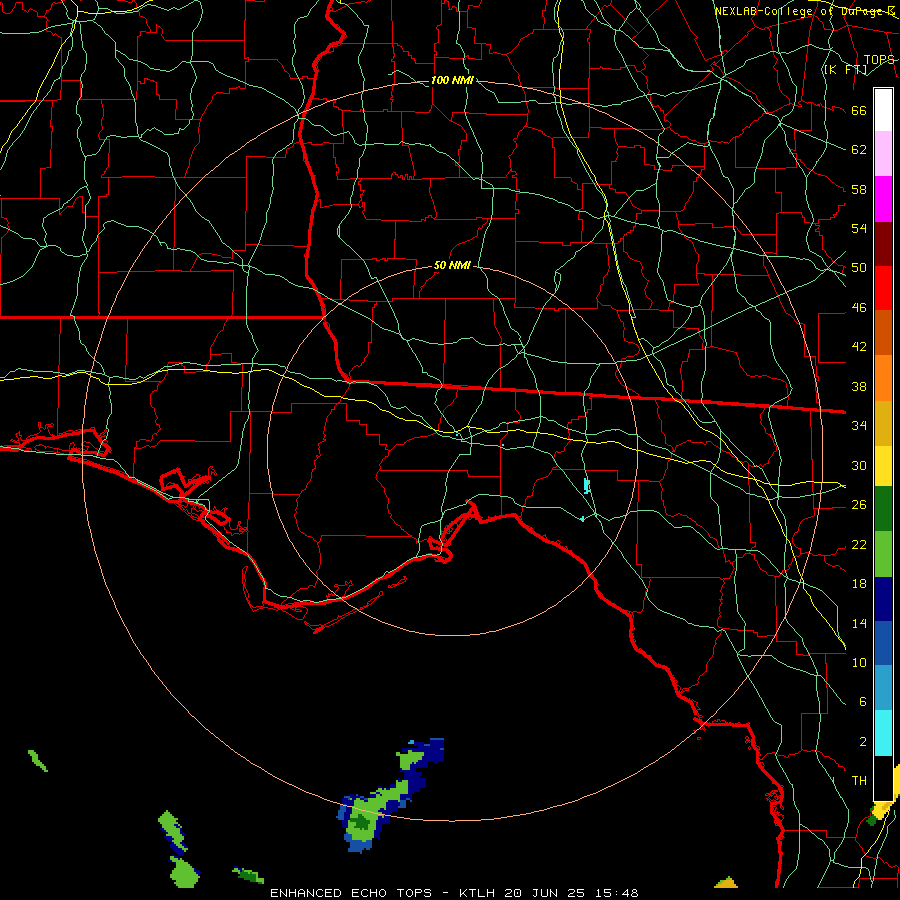
Task: Click the gold triangle echo at the bottom edge
Action: pos(726,882)
